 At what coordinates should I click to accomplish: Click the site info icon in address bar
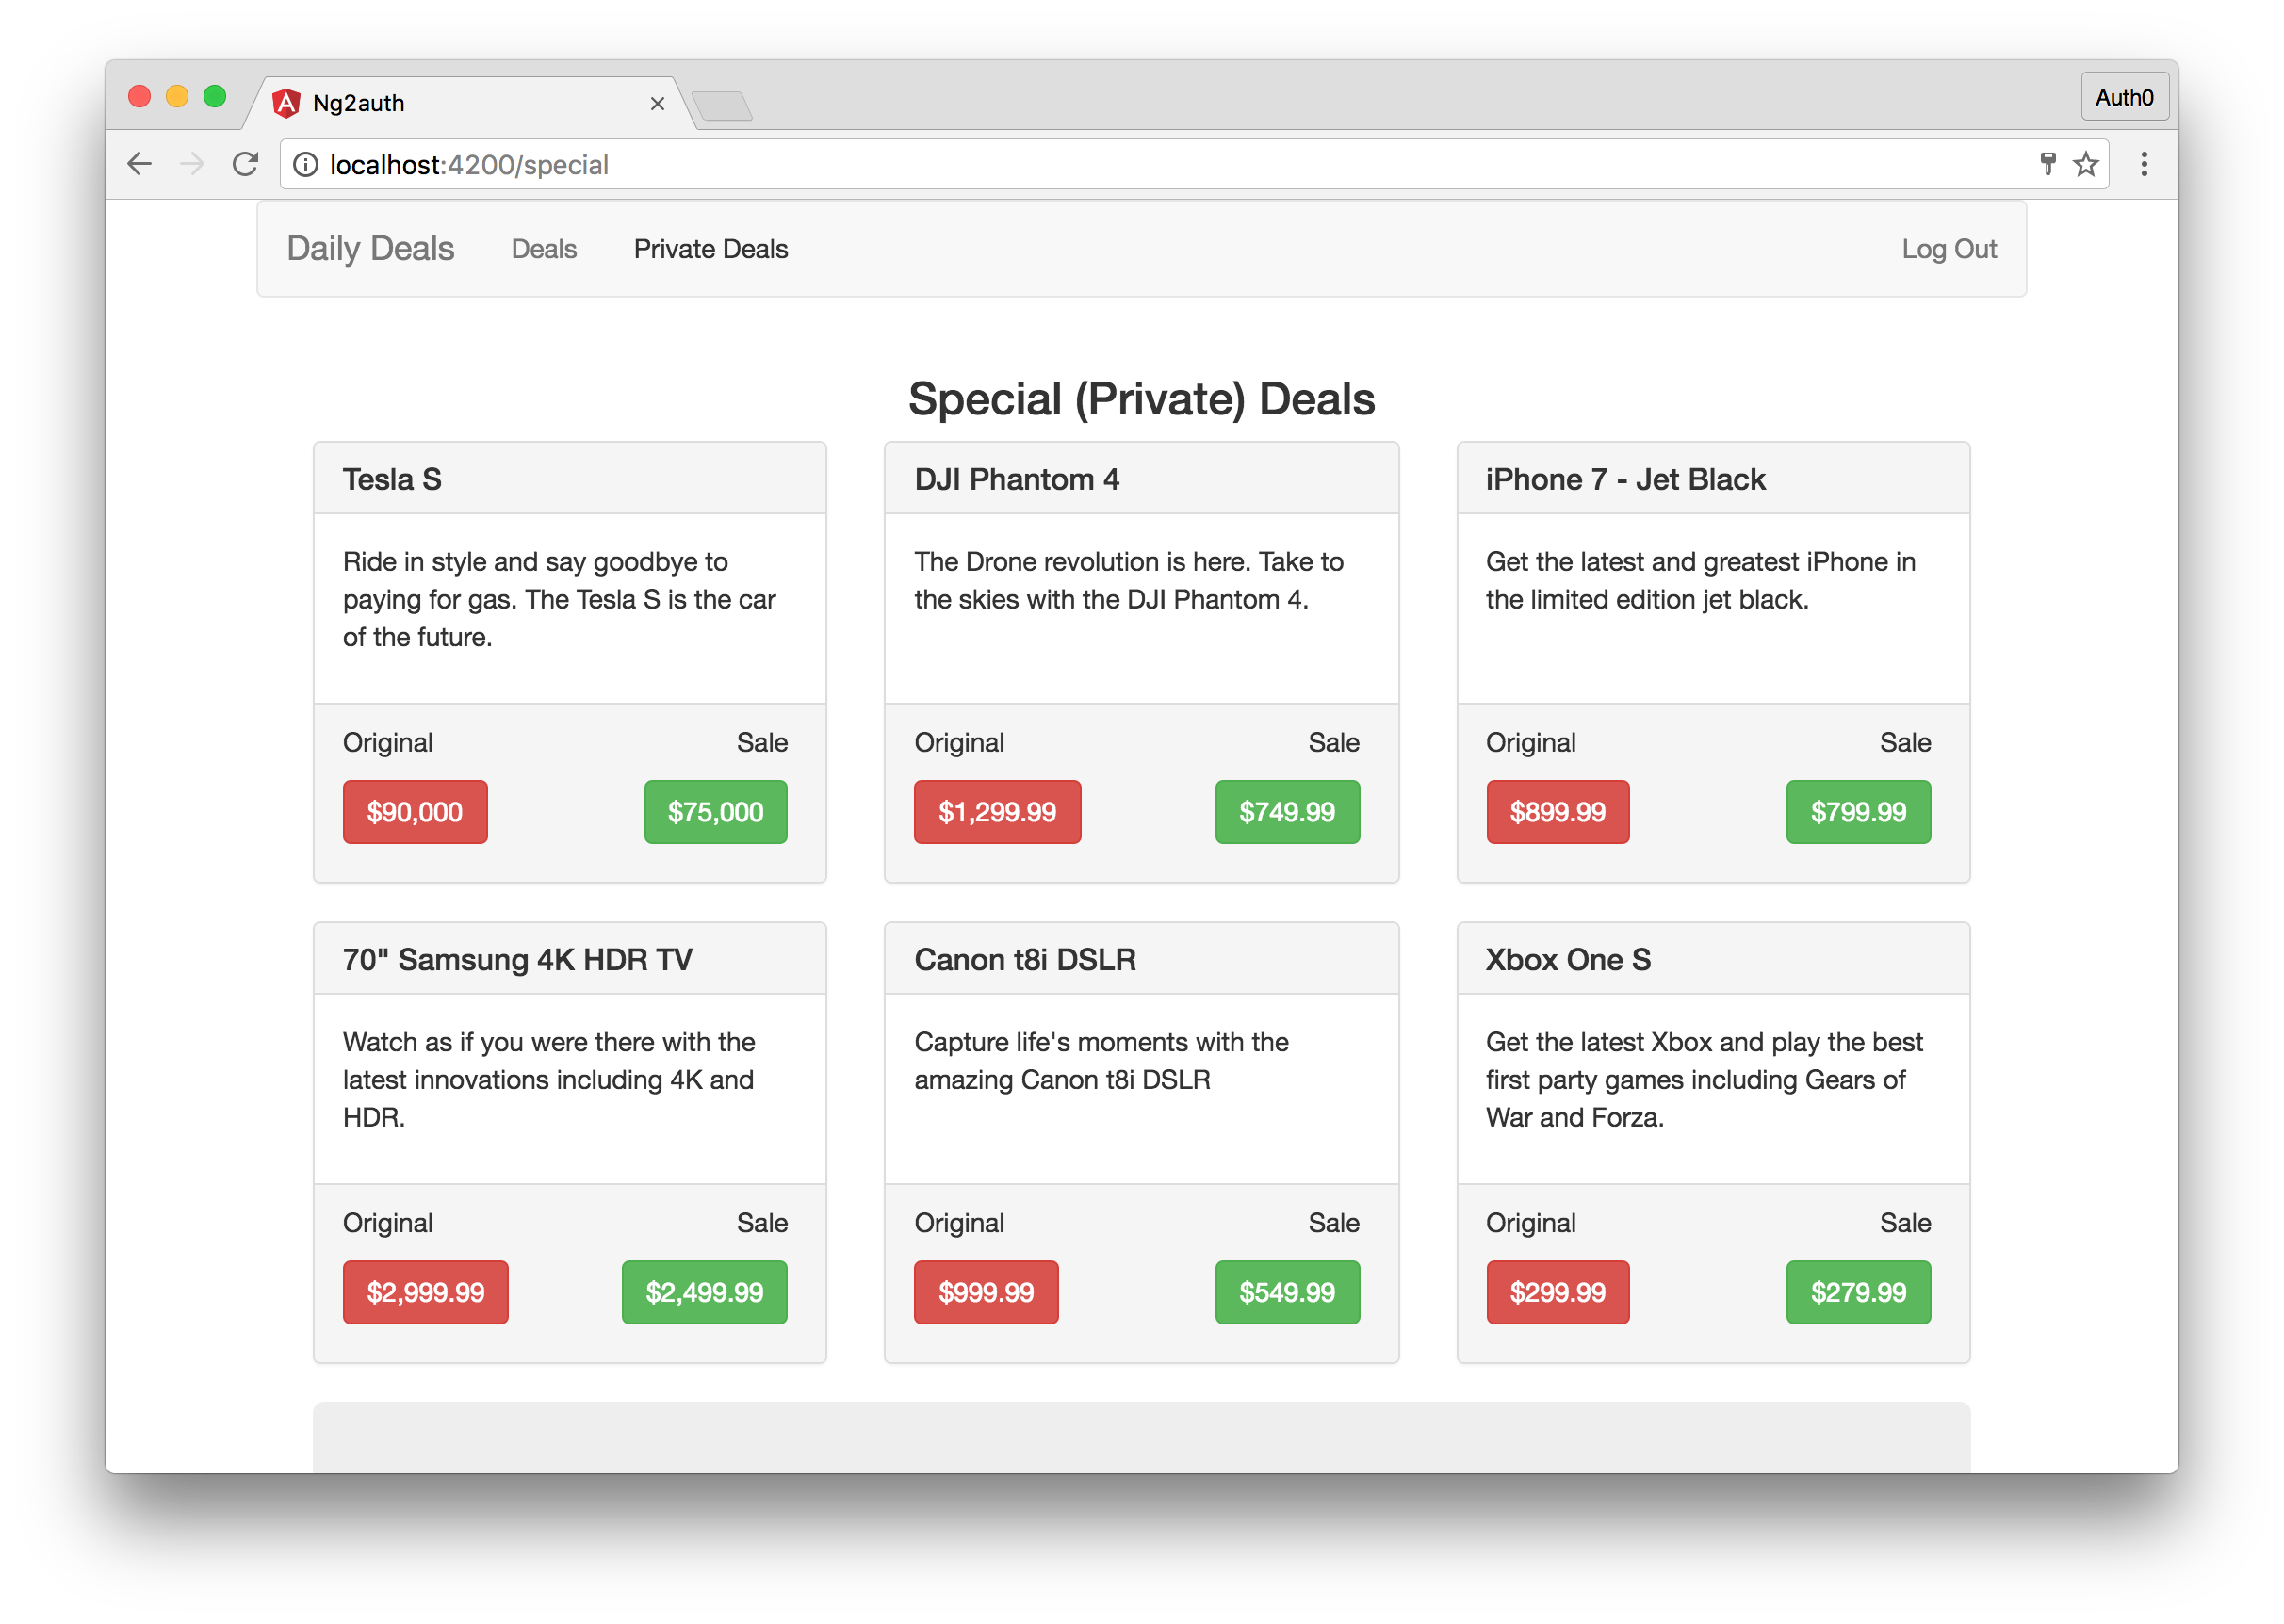click(306, 164)
